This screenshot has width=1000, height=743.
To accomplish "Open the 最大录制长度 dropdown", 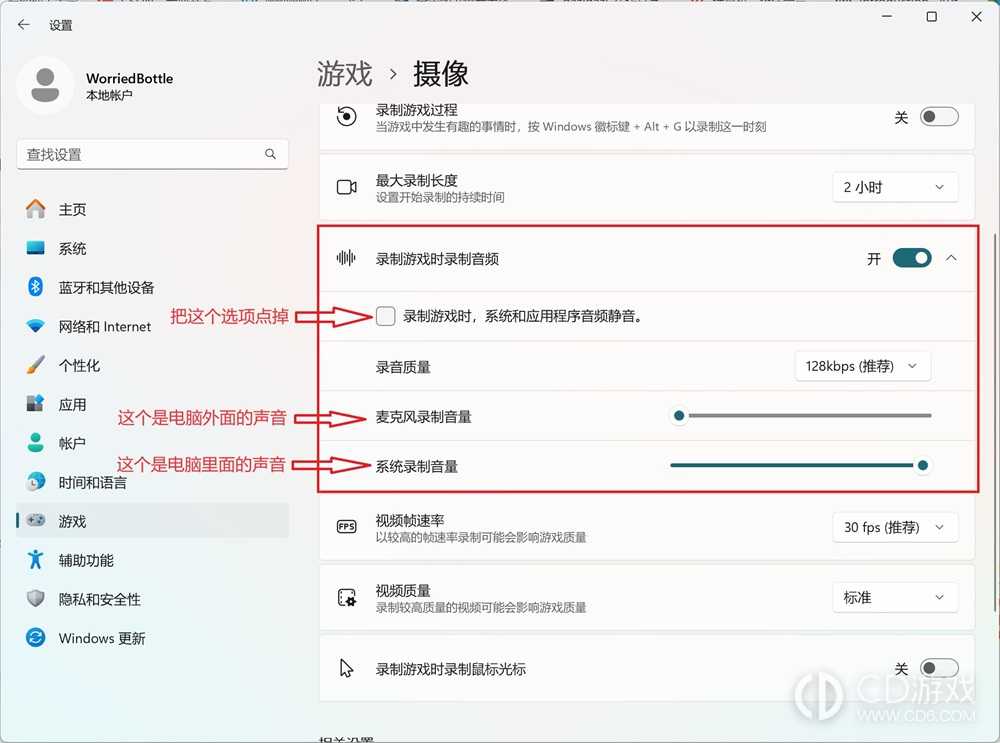I will click(x=894, y=187).
